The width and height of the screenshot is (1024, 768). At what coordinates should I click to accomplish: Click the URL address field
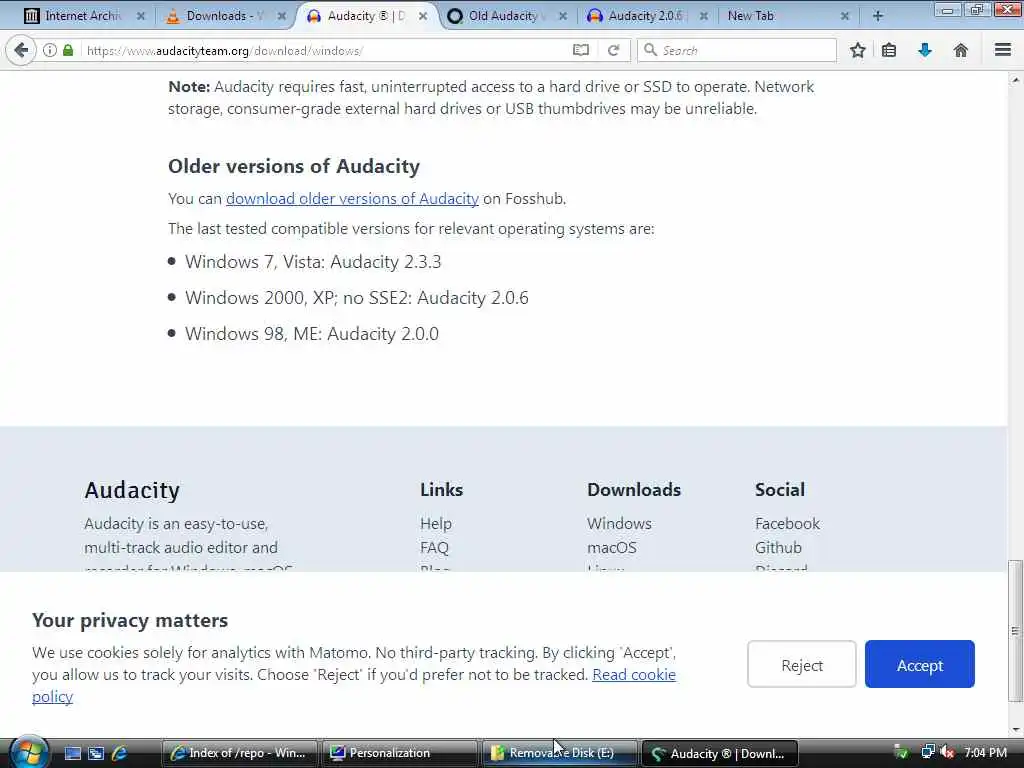(325, 50)
